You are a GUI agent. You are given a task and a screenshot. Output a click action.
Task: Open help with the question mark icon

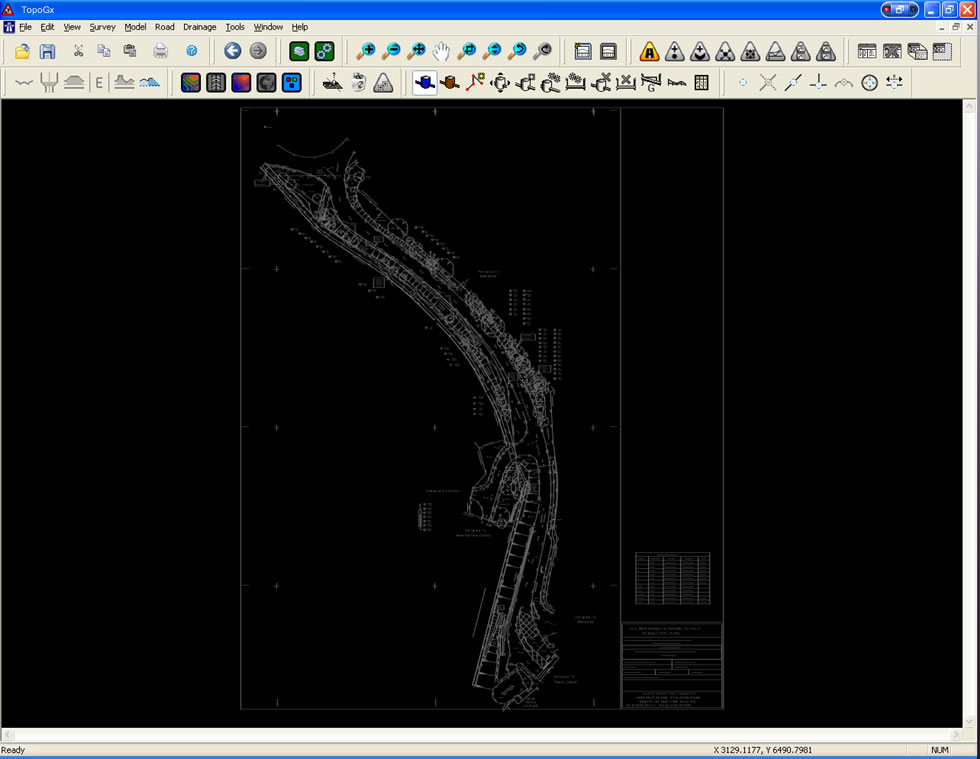pyautogui.click(x=192, y=51)
